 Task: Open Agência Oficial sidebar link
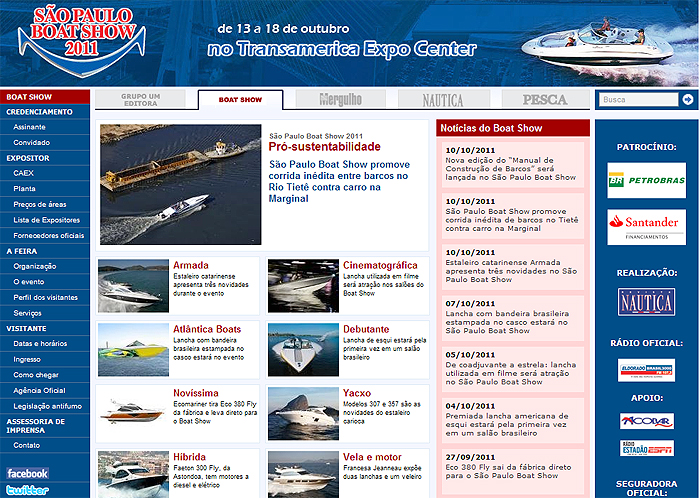(39, 390)
